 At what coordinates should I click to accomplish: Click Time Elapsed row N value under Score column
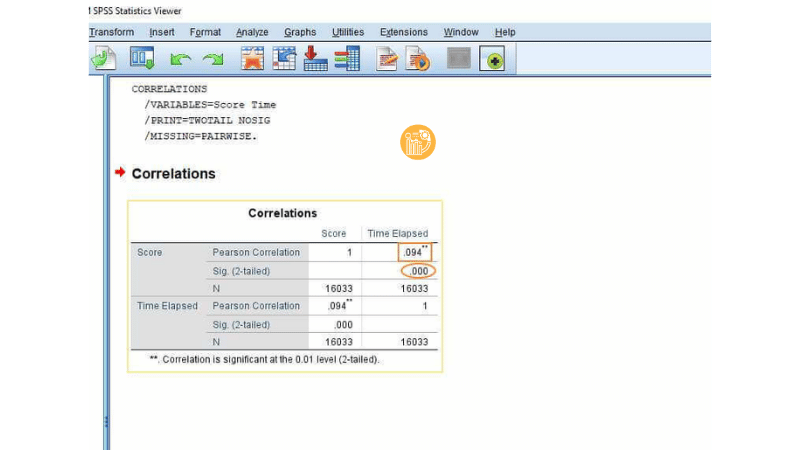click(x=339, y=342)
